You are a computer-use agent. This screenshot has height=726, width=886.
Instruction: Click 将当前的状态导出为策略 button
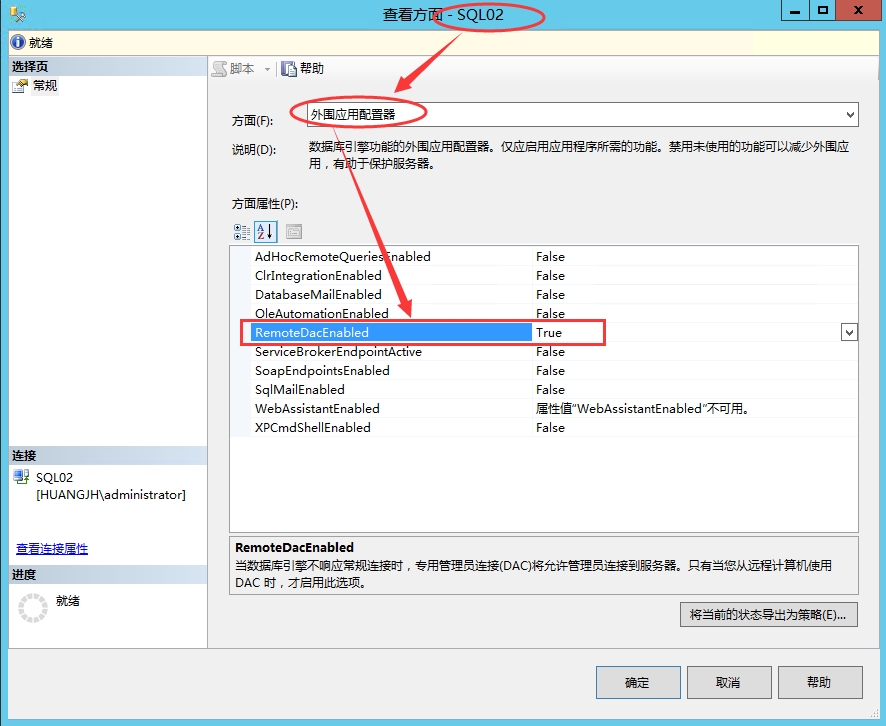[768, 615]
